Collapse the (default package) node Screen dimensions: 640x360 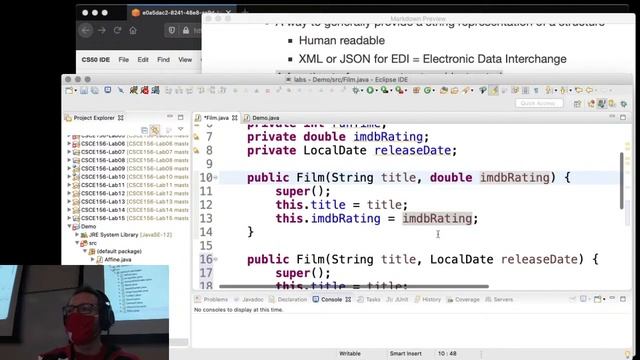click(85, 251)
